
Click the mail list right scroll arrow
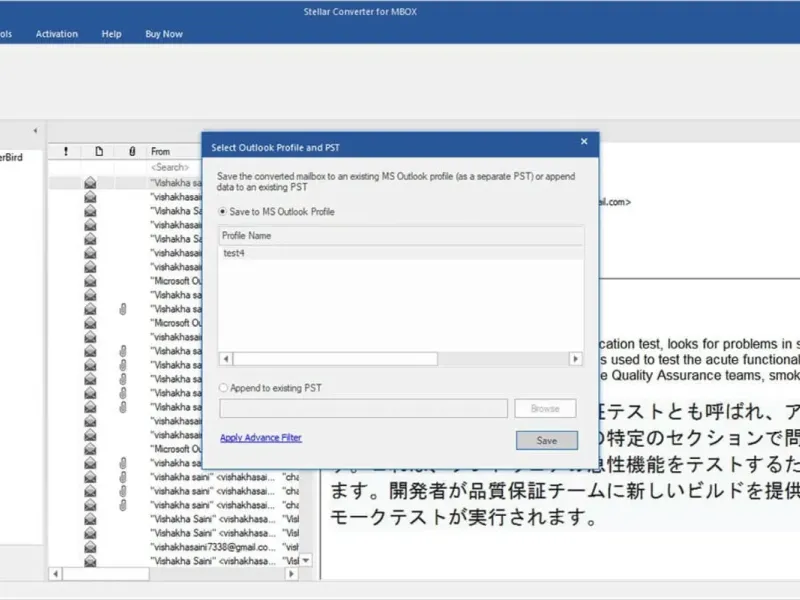click(291, 574)
